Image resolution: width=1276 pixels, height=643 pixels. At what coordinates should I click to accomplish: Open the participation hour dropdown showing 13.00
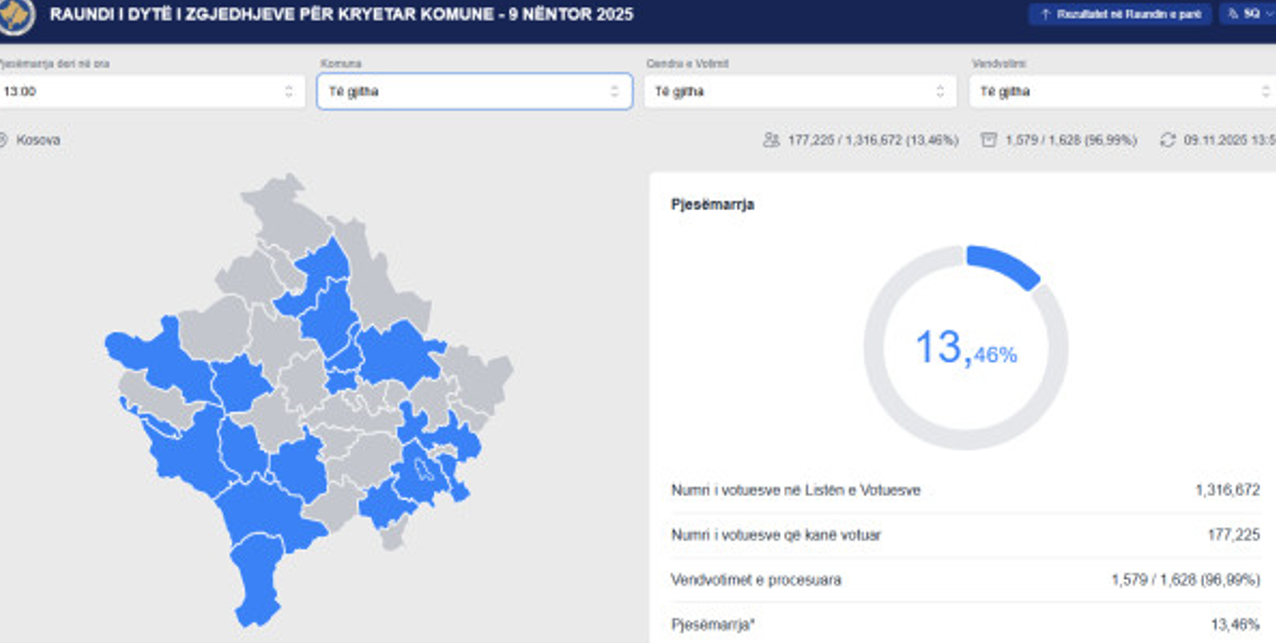point(150,92)
